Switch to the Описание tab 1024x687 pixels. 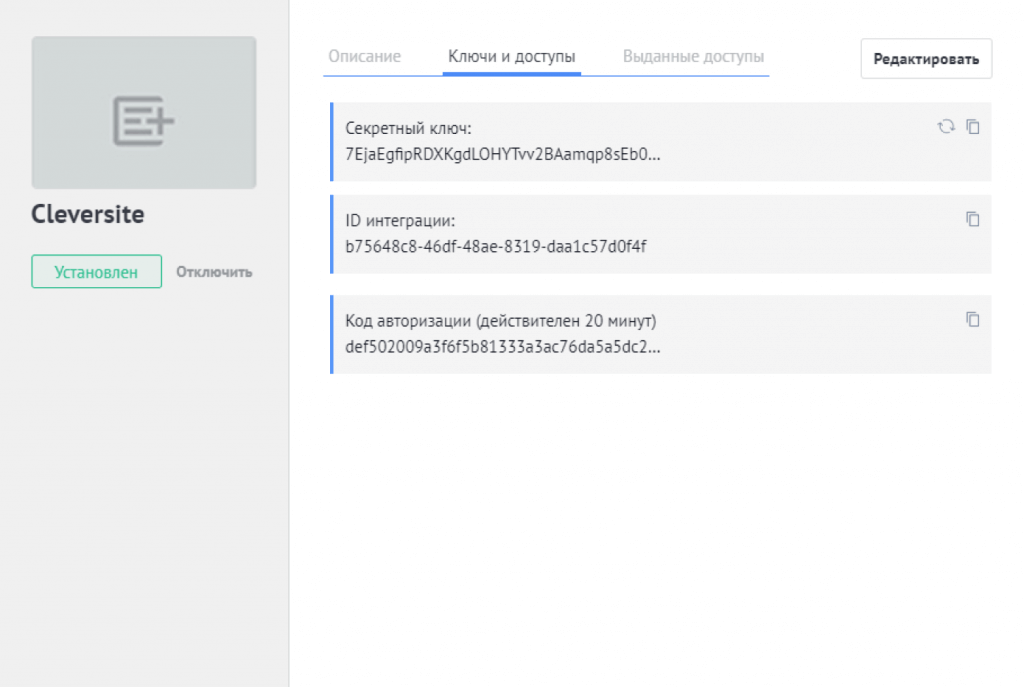(364, 57)
